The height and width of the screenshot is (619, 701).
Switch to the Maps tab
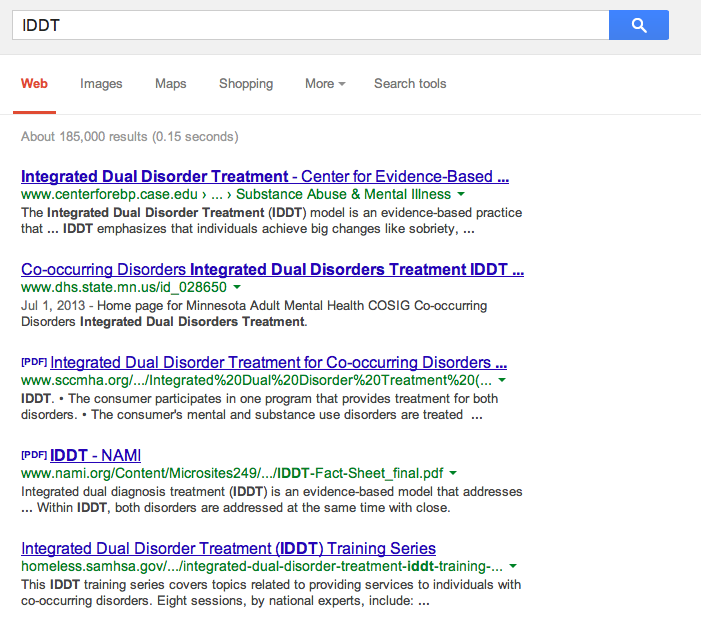(x=170, y=84)
